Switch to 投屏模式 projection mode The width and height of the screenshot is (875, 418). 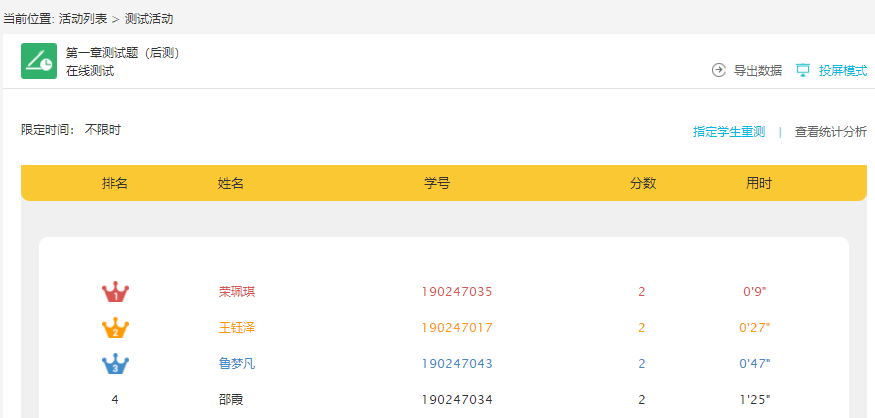842,71
